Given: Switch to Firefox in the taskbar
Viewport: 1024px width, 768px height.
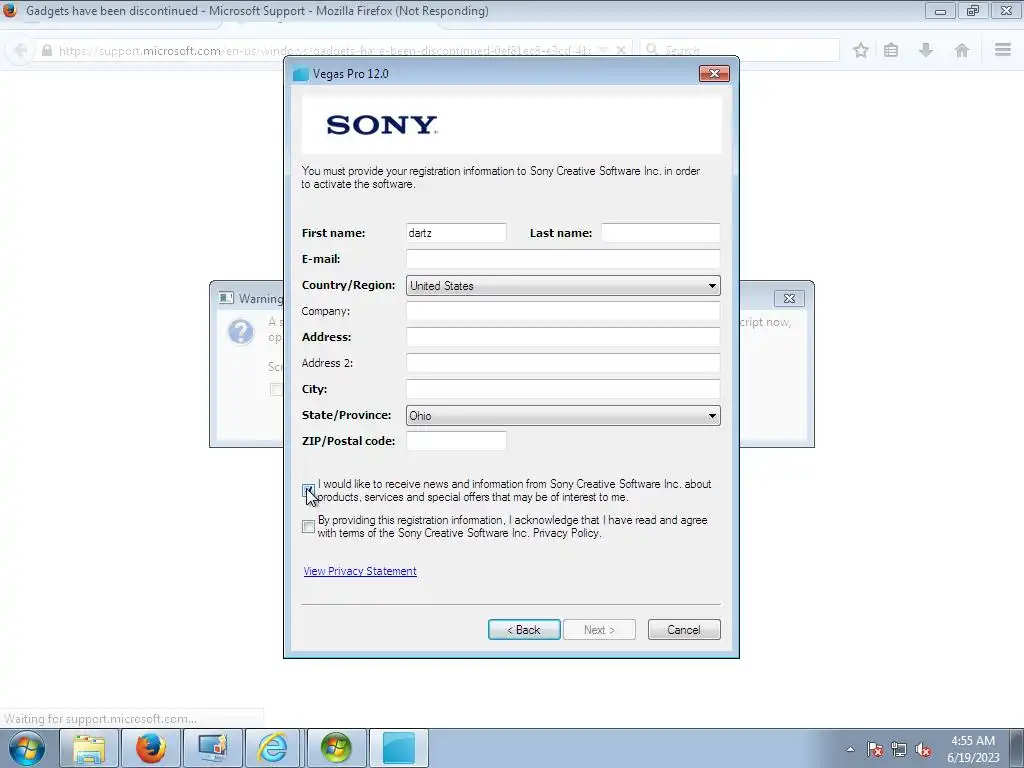Looking at the screenshot, I should pos(151,748).
